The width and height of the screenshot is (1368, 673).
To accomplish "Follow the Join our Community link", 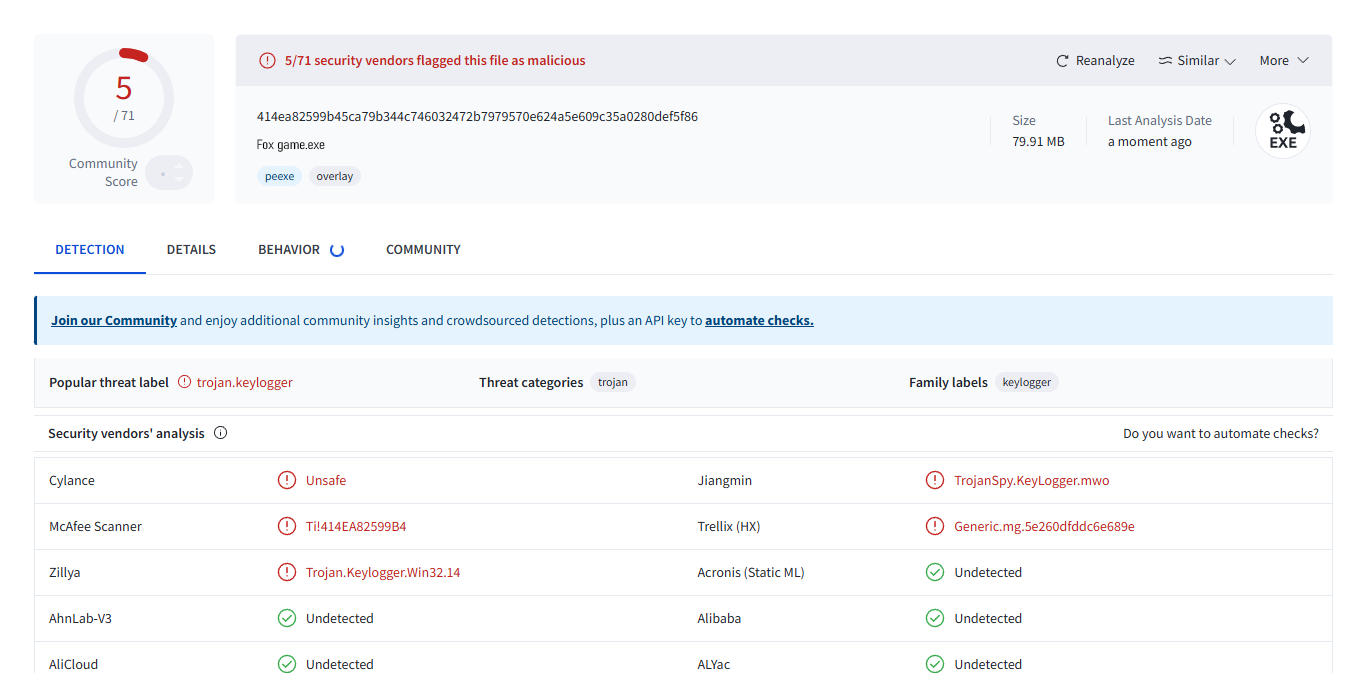I will [x=114, y=320].
